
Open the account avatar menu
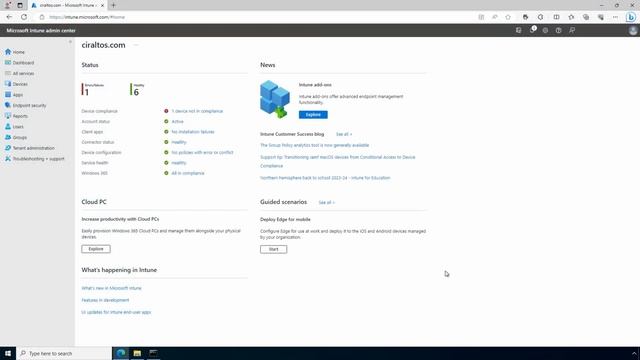pos(633,31)
